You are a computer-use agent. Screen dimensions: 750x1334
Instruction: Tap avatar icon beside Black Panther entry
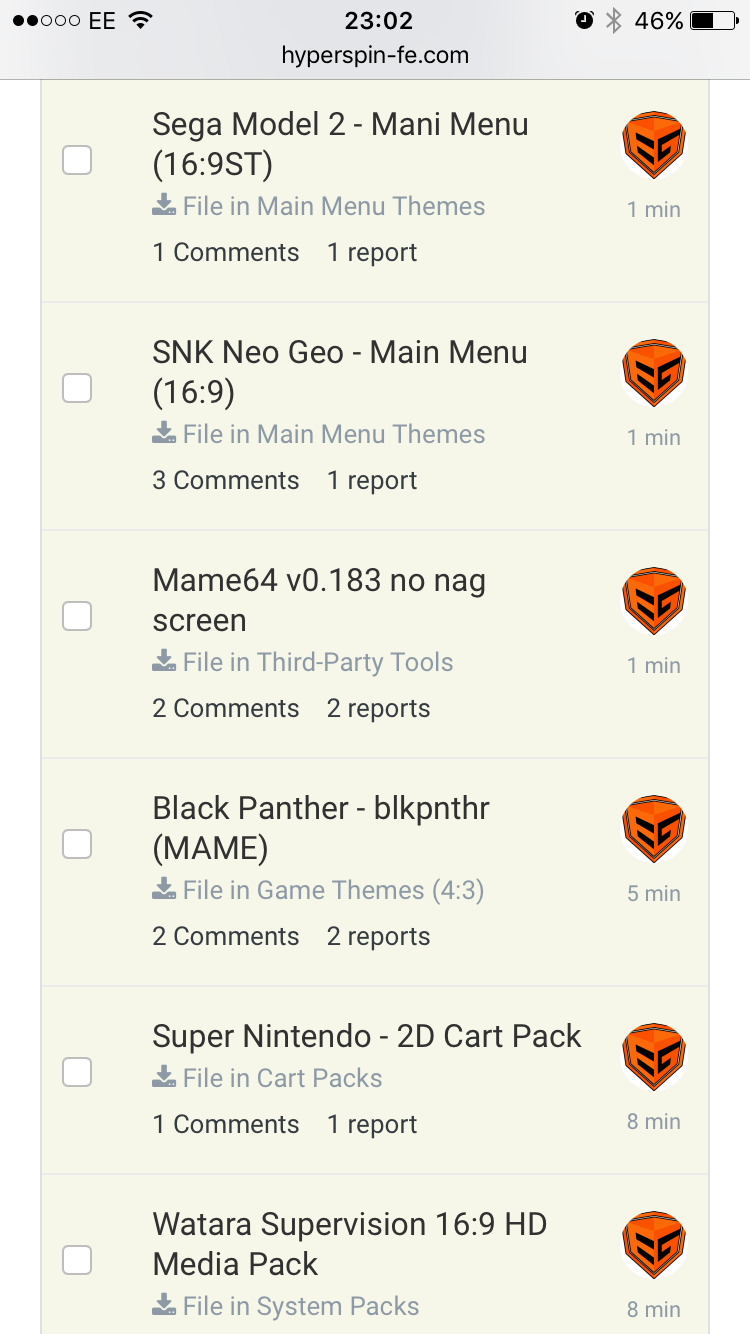point(653,830)
